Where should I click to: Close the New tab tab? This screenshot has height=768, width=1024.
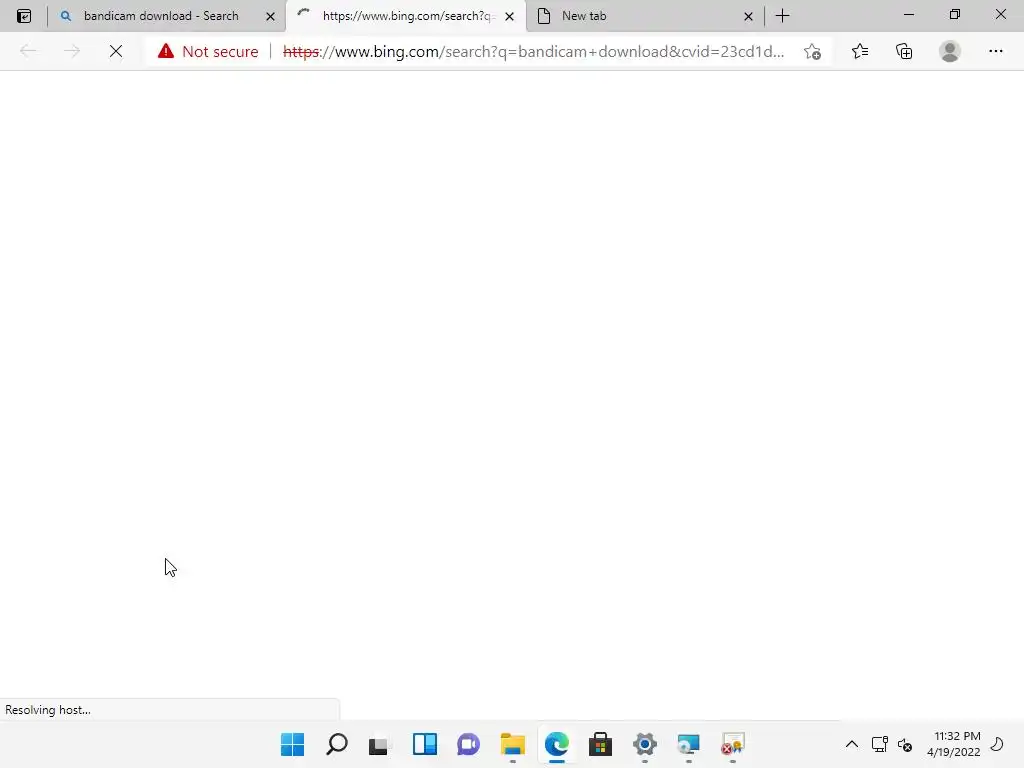click(748, 16)
